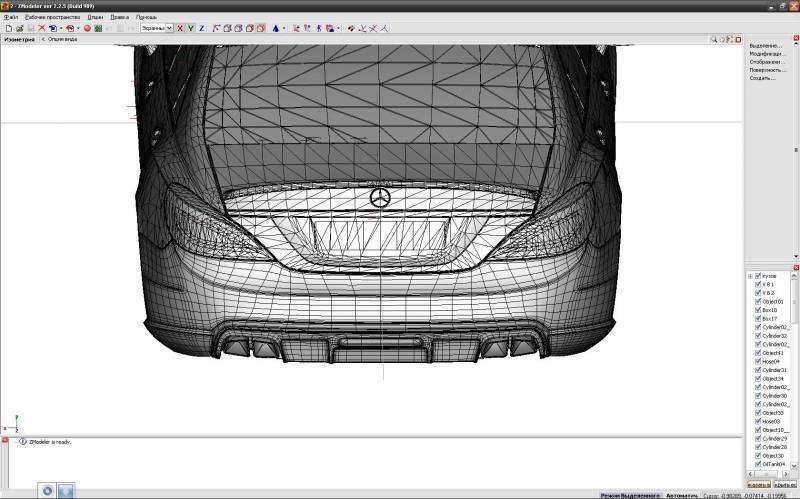Click the red X delete icon in toolbar
Viewport: 800px width, 499px height.
[x=42, y=29]
